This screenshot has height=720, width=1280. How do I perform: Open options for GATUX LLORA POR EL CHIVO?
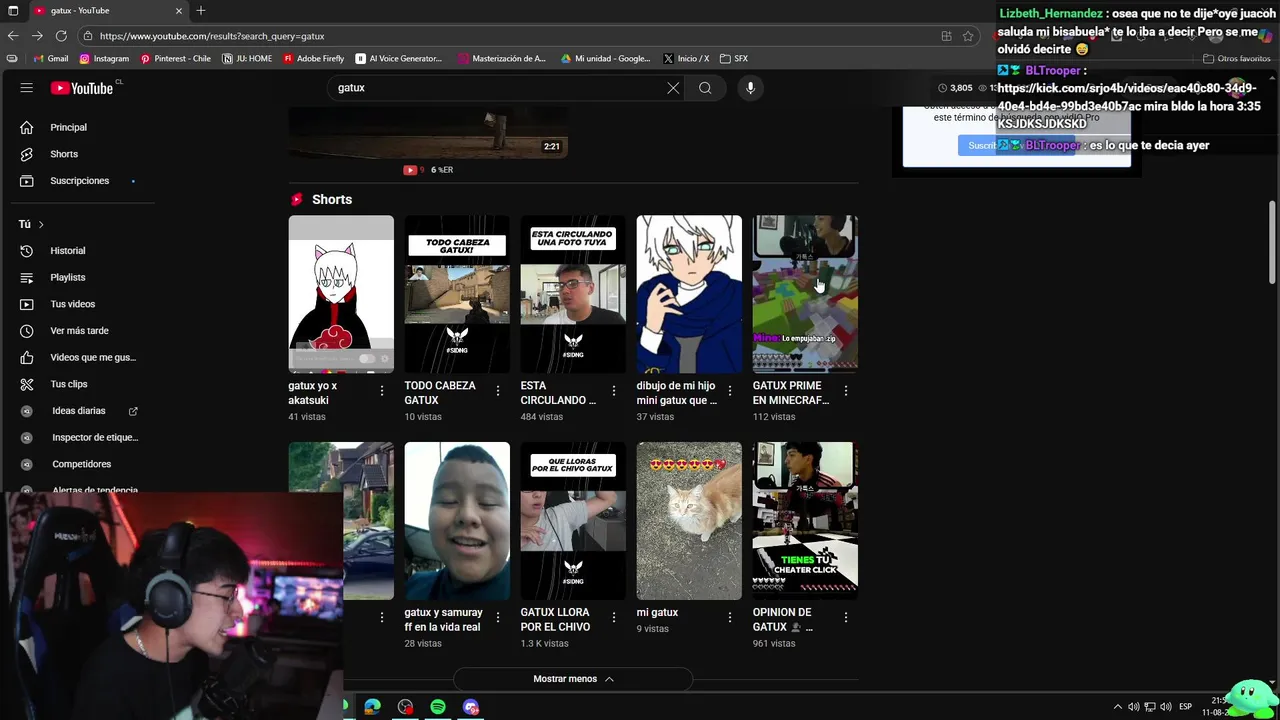pyautogui.click(x=614, y=618)
